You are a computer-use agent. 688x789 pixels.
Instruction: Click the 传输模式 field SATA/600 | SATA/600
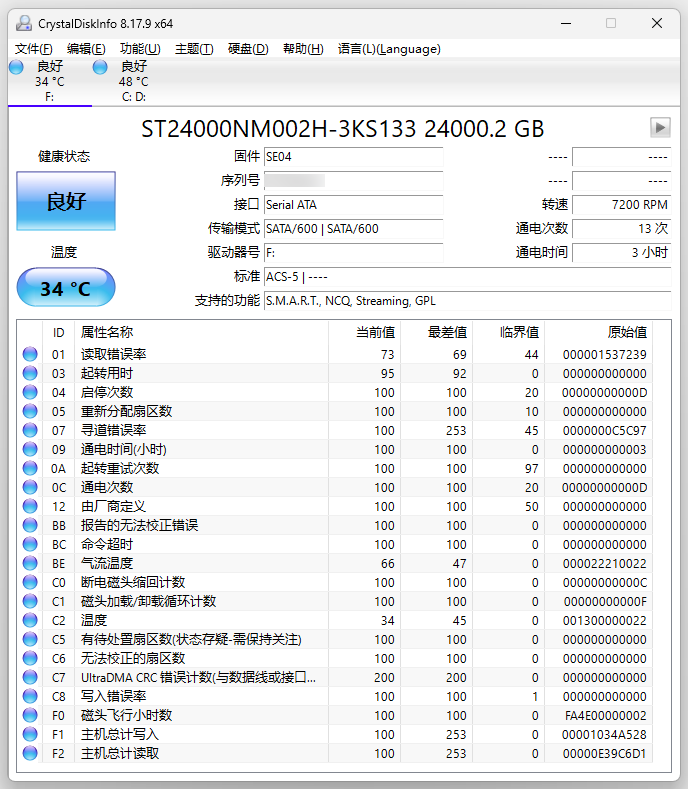(x=353, y=229)
